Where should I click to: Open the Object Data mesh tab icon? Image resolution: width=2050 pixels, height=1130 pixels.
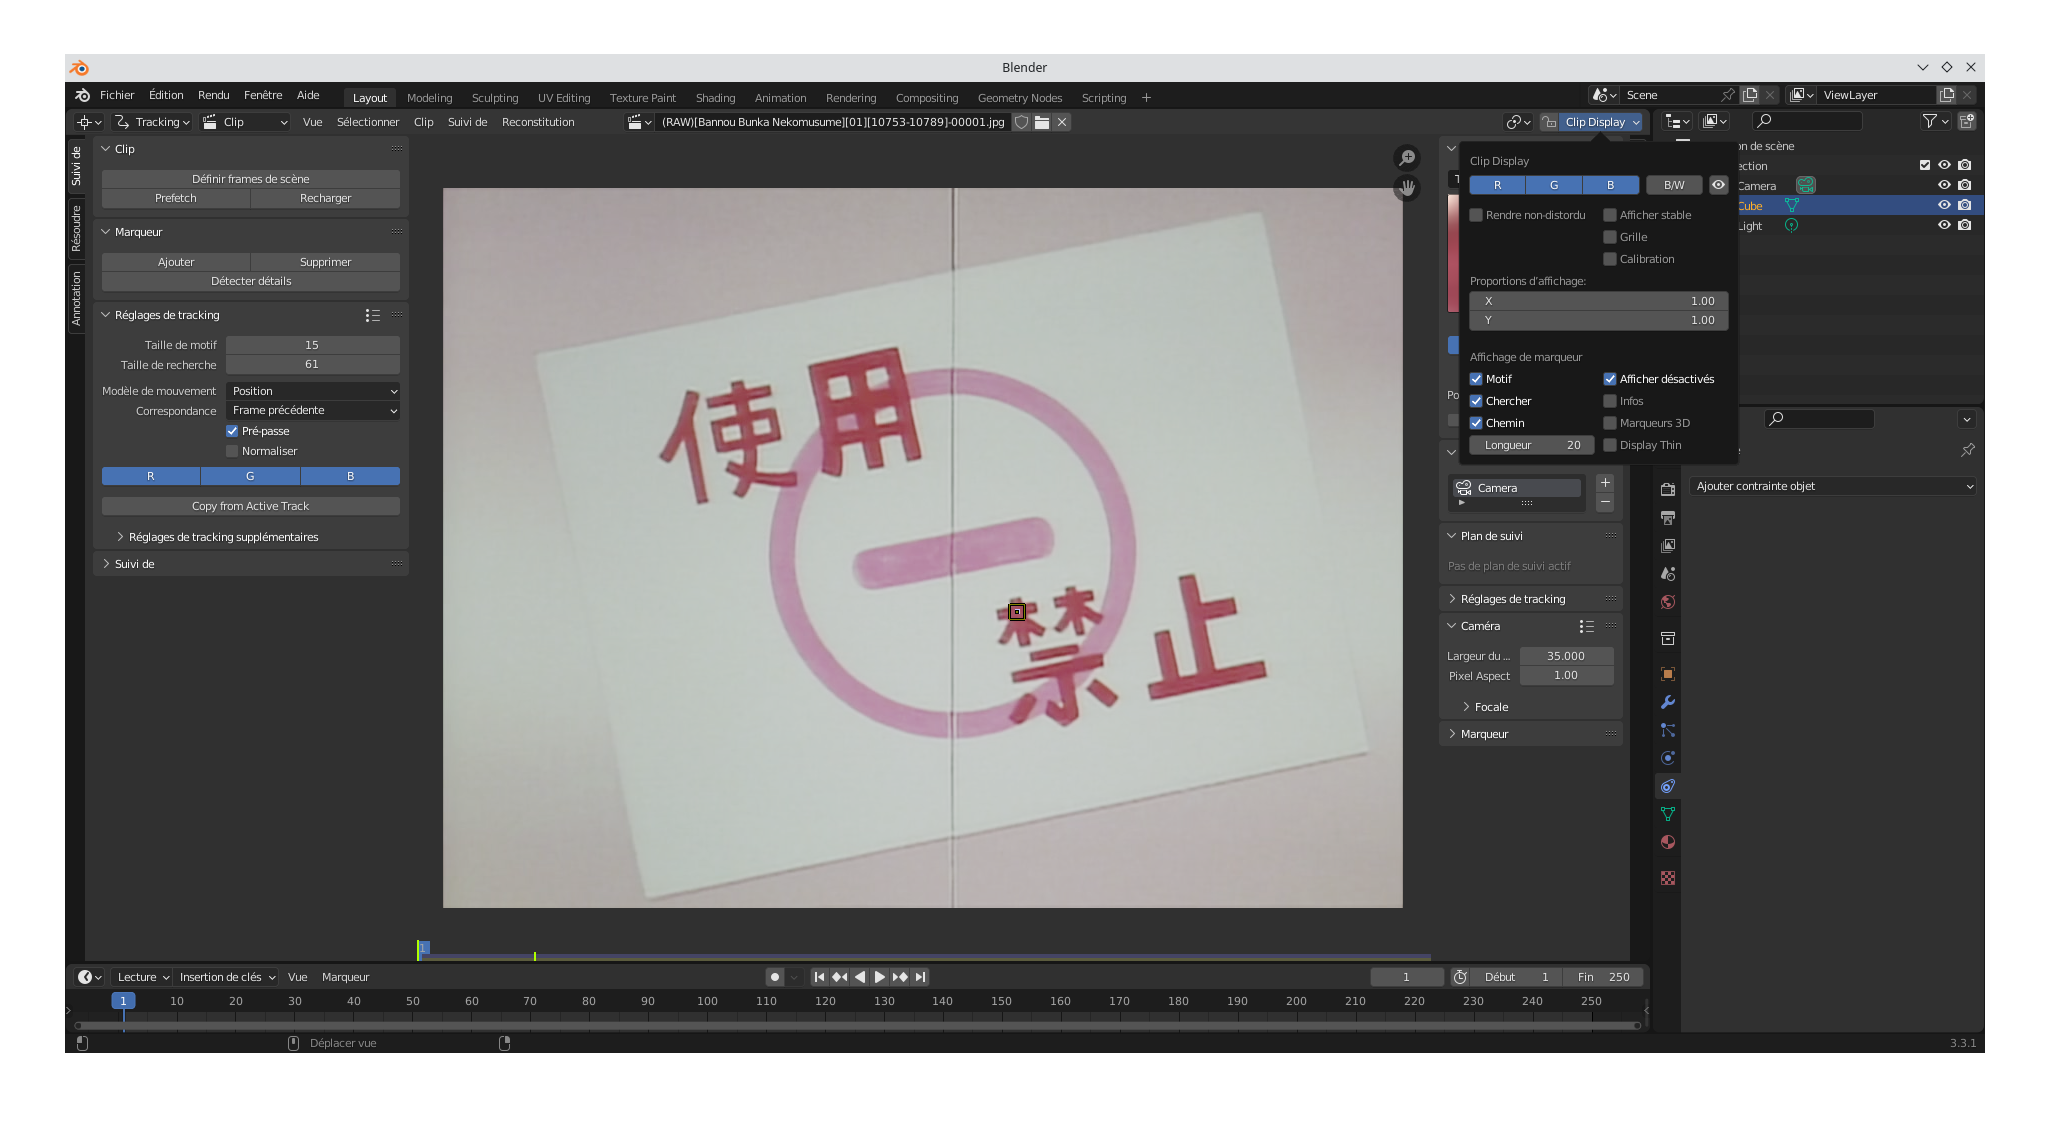[1667, 813]
